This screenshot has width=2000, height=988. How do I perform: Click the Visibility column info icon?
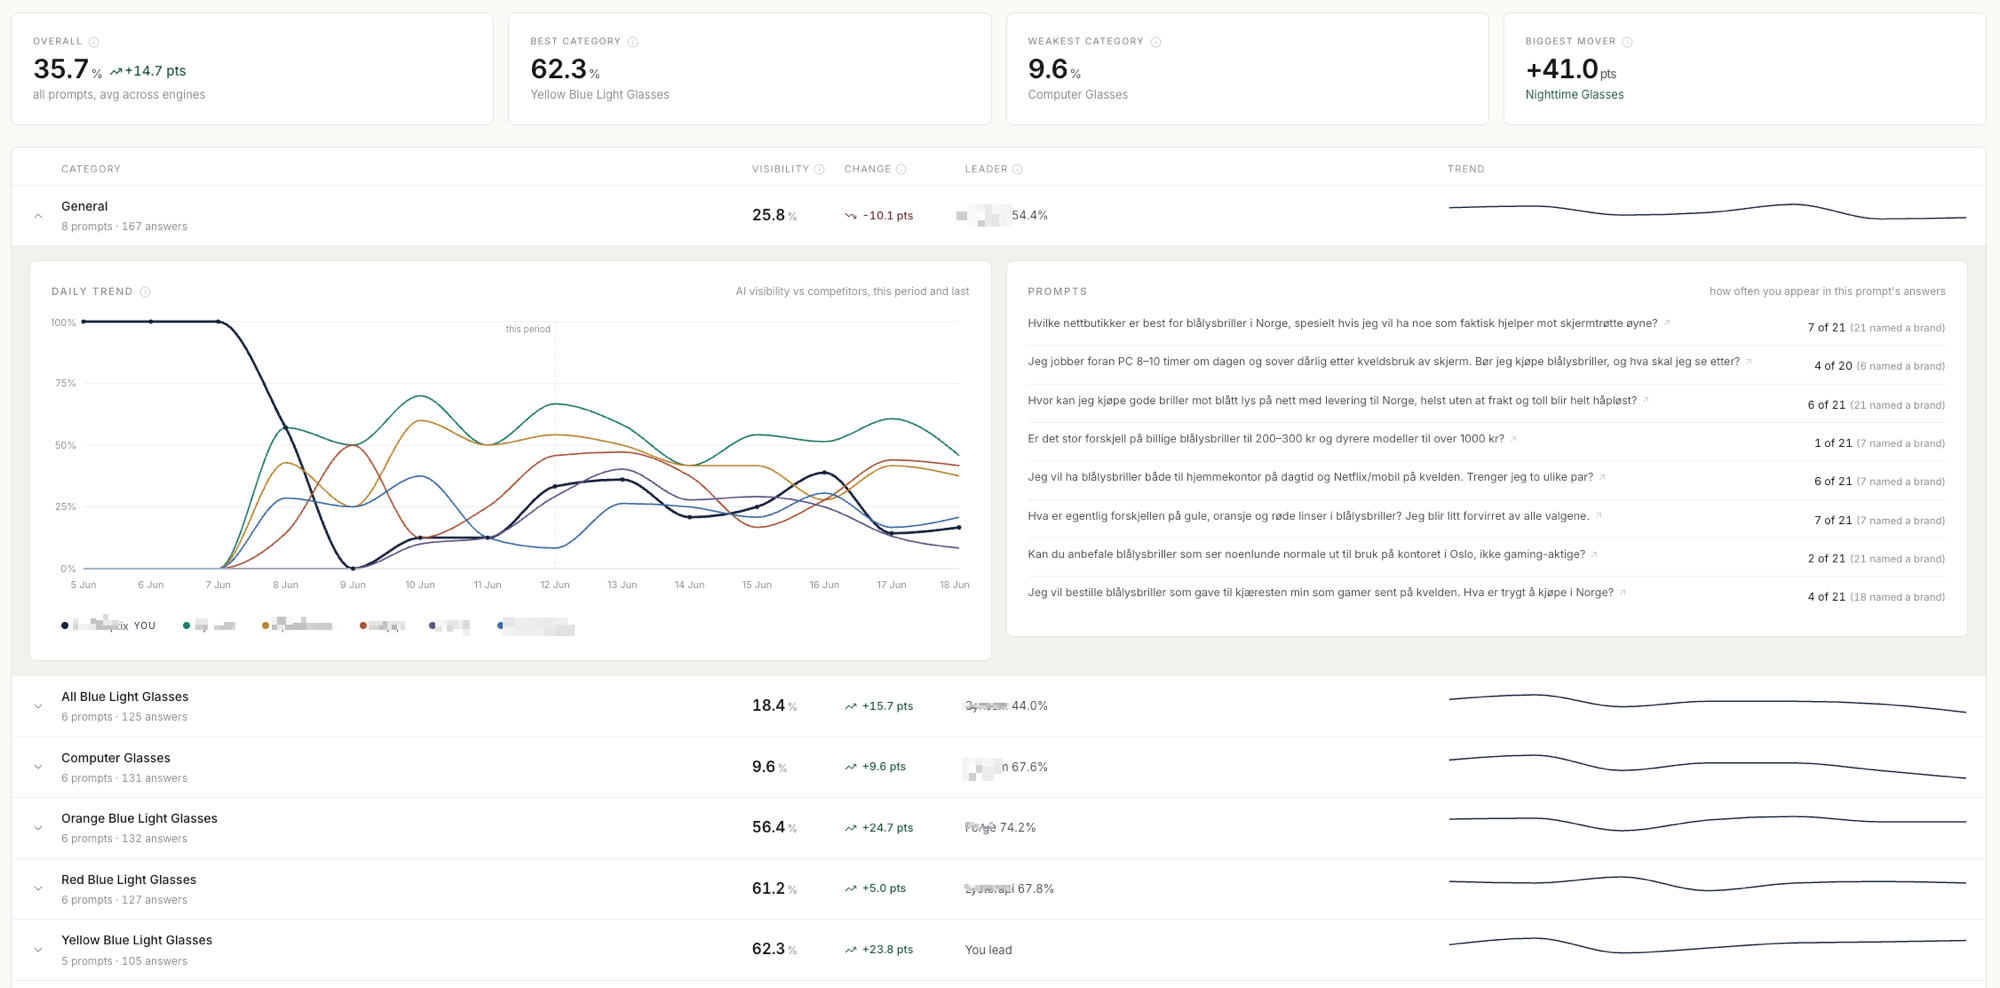click(x=820, y=169)
